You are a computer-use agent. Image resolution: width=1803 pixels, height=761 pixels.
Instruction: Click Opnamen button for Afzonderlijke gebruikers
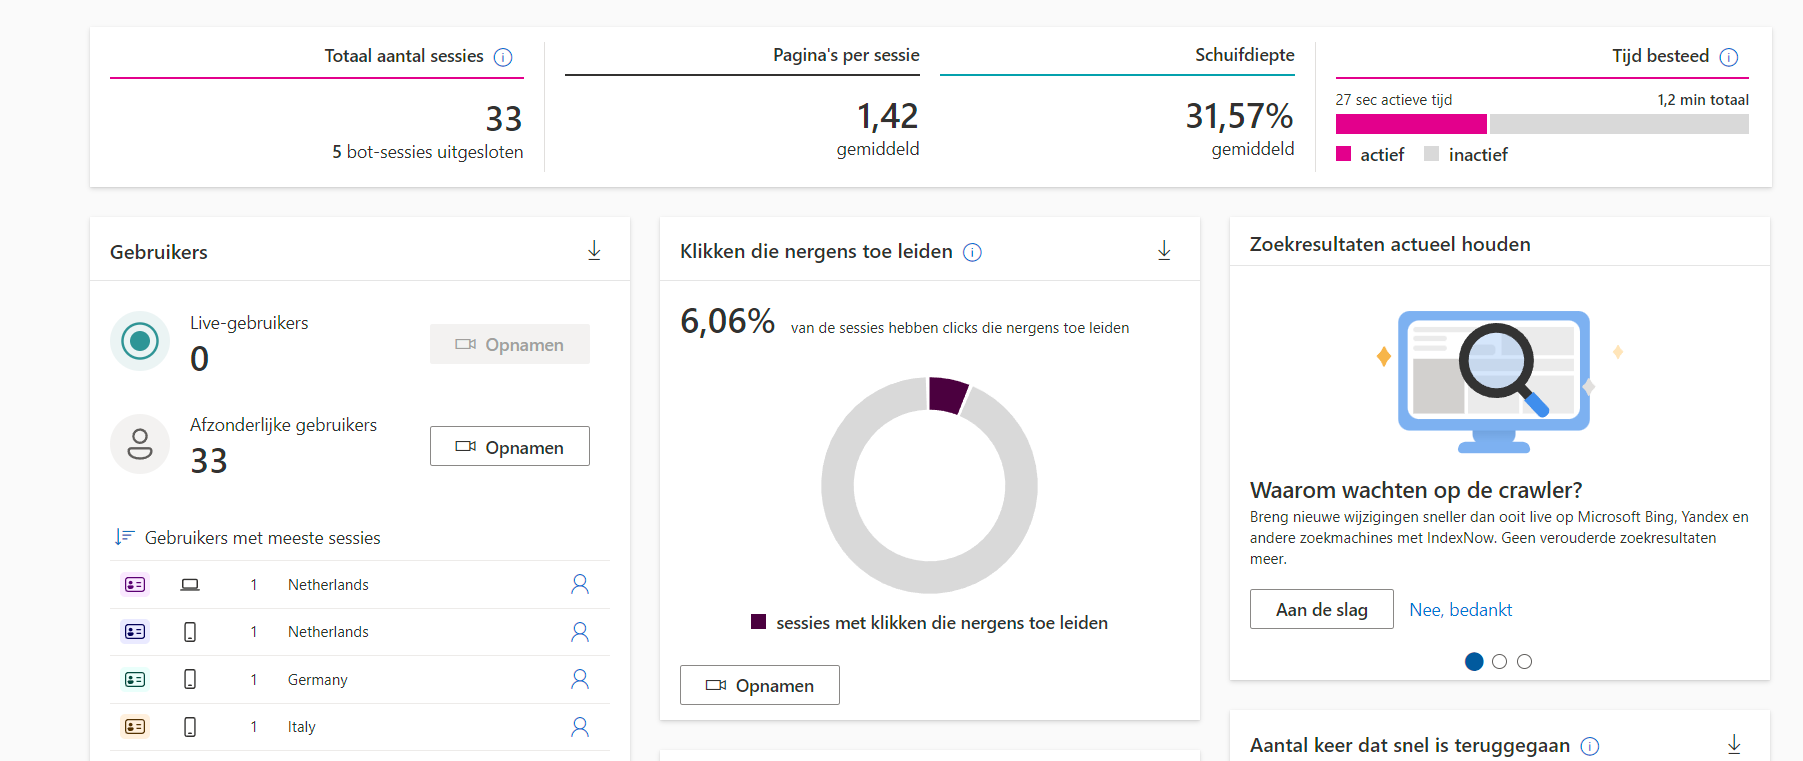[509, 447]
